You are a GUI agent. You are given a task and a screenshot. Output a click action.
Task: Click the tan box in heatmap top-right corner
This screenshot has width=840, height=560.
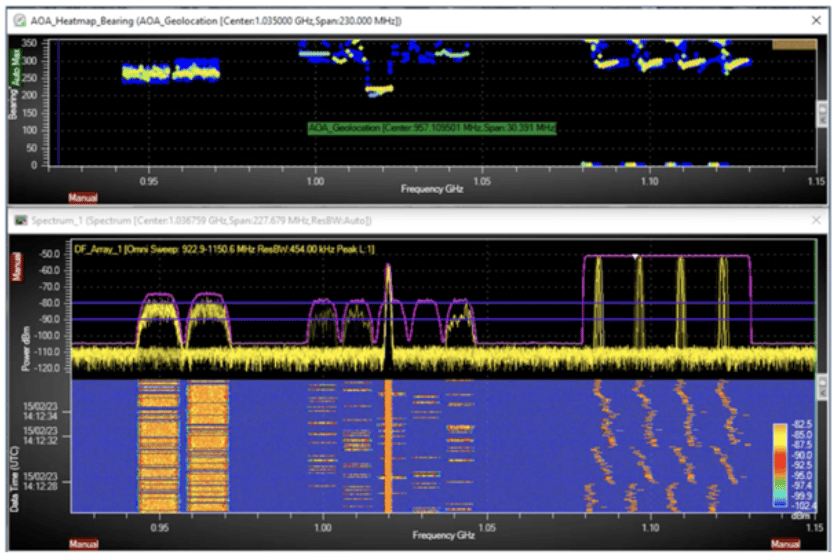click(x=794, y=44)
